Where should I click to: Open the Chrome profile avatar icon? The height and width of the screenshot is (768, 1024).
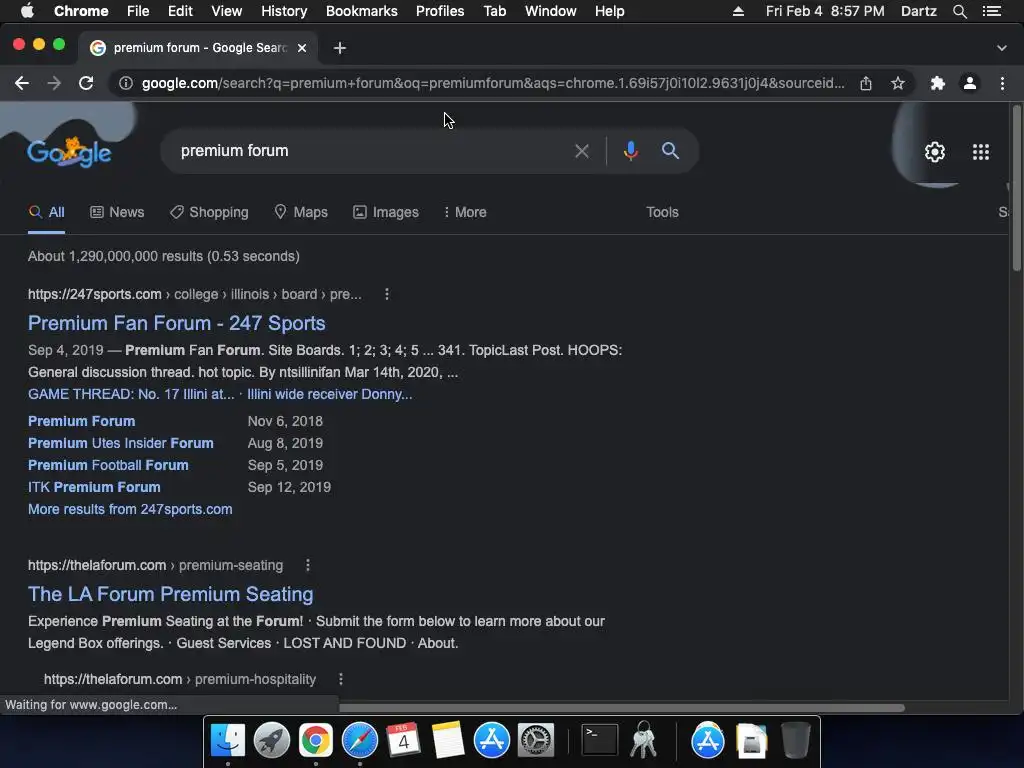point(970,83)
